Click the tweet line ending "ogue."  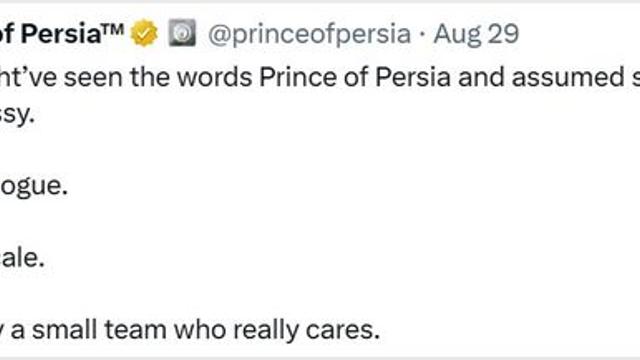pyautogui.click(x=33, y=187)
